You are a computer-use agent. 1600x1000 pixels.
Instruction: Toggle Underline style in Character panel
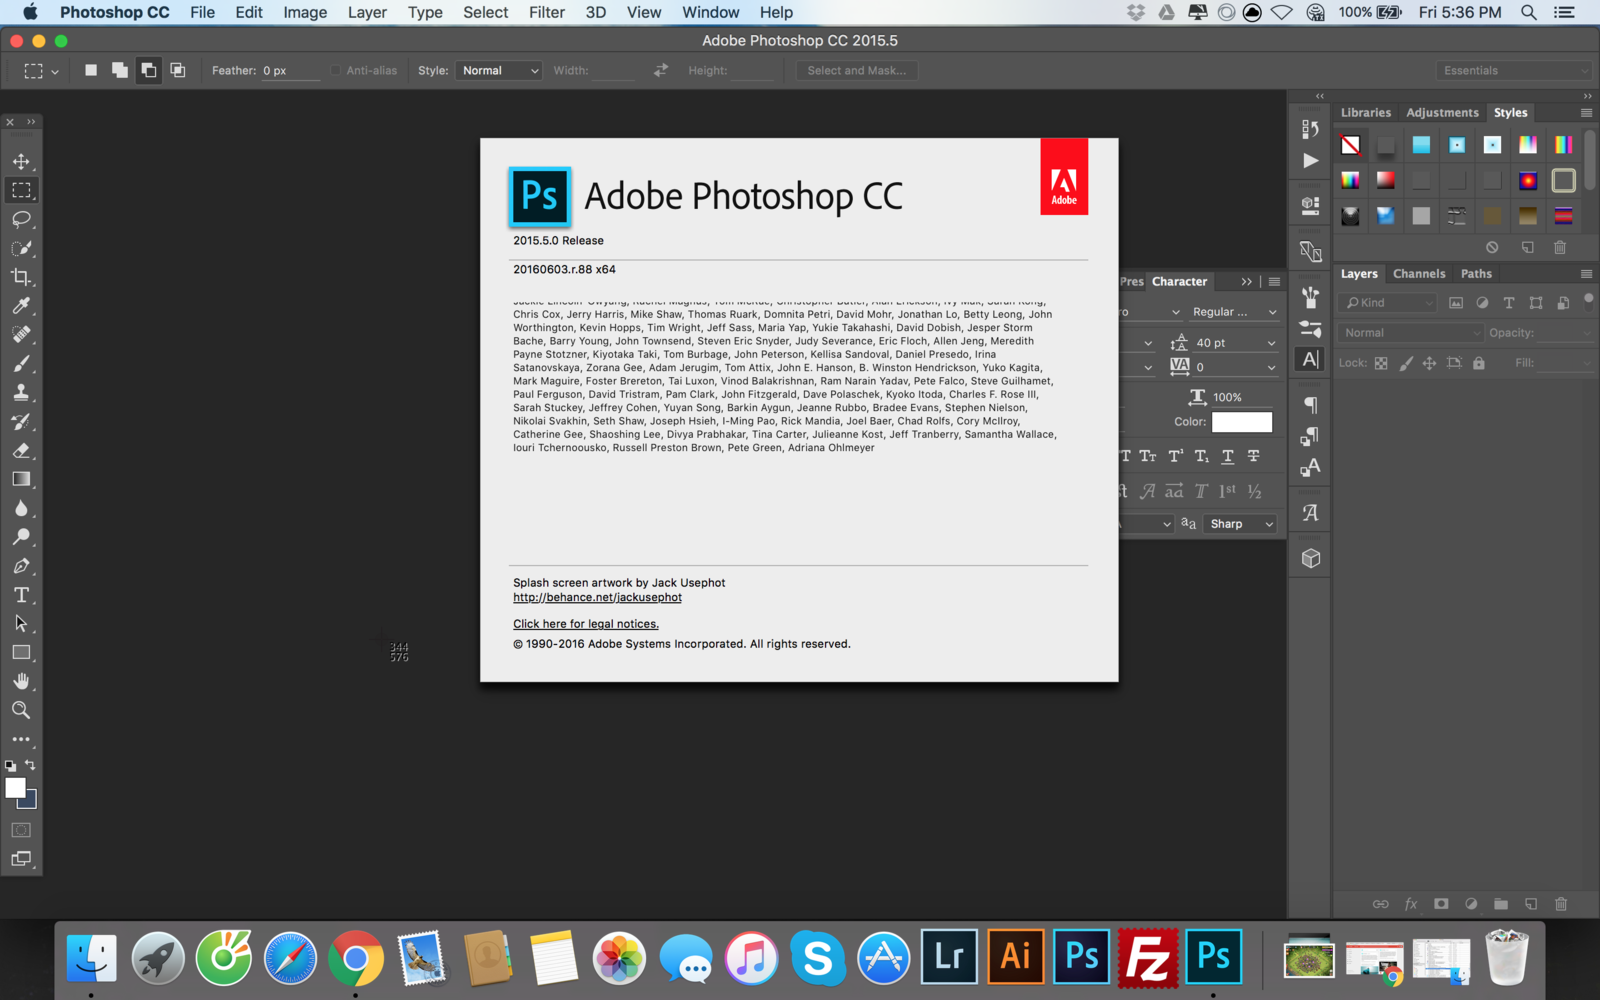1228,456
